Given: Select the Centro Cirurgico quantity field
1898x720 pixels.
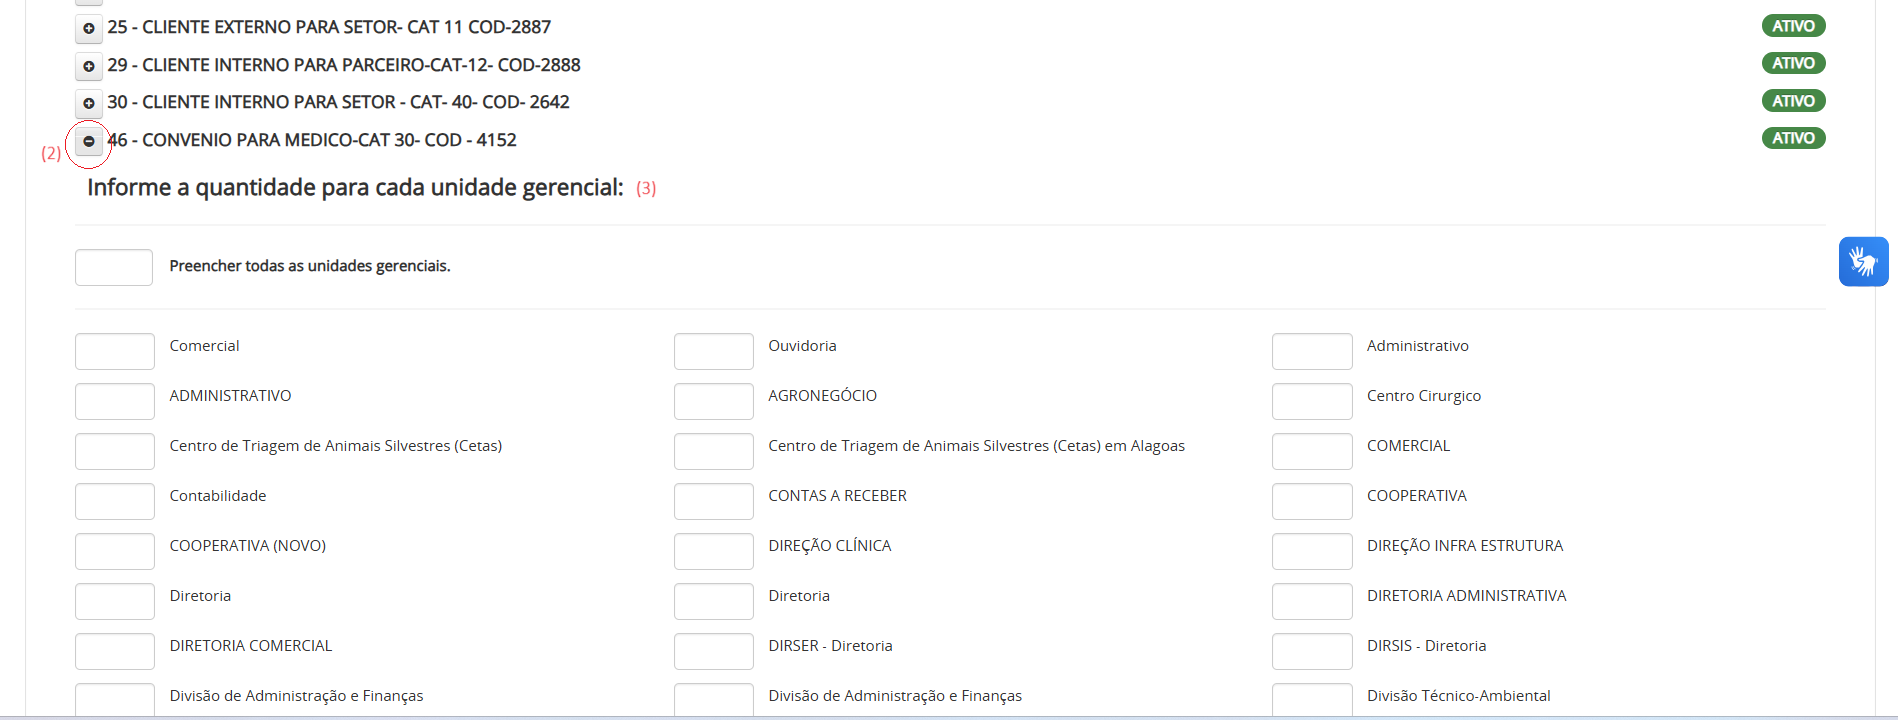Looking at the screenshot, I should coord(1312,401).
